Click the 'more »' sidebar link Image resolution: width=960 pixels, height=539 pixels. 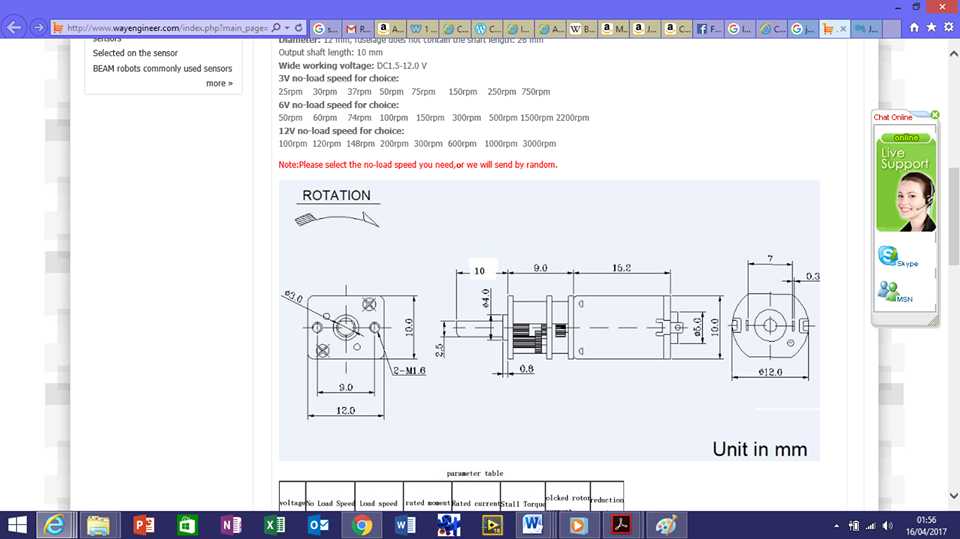(219, 83)
